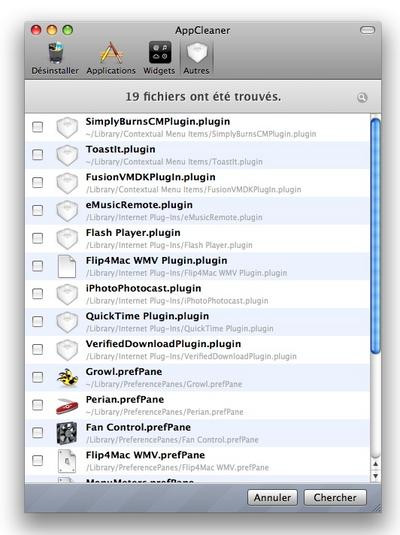Select the Applications toolbar icon

click(x=111, y=53)
